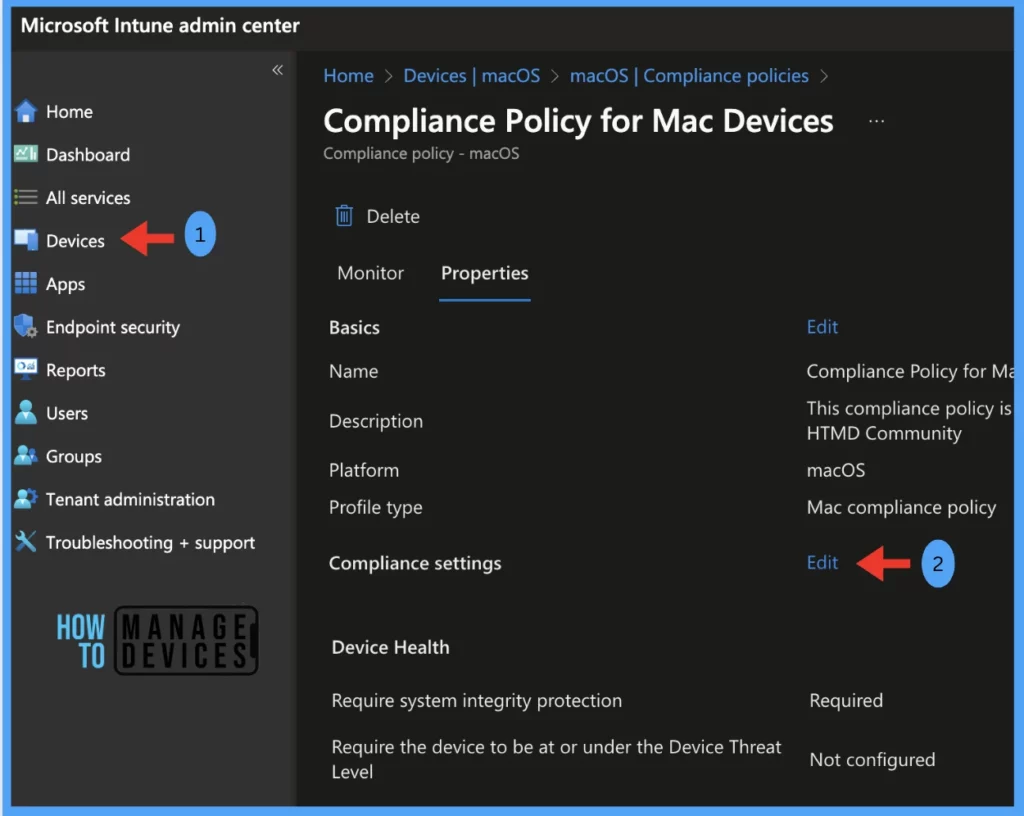Open Groups in sidebar

point(73,456)
